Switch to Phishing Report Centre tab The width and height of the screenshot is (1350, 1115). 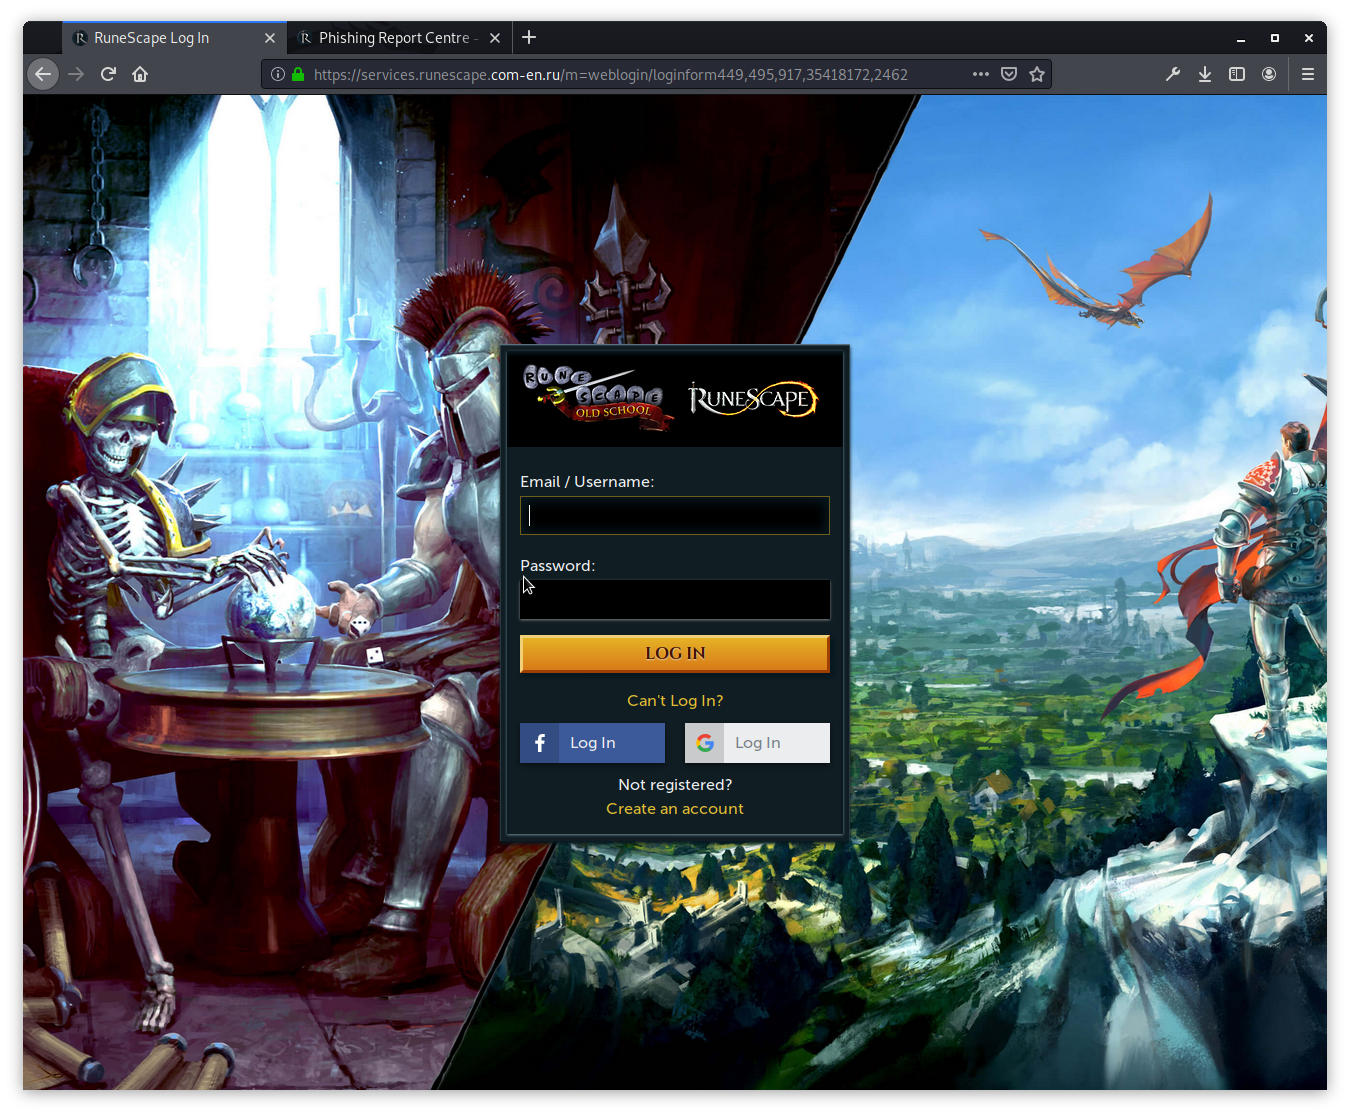click(x=394, y=38)
